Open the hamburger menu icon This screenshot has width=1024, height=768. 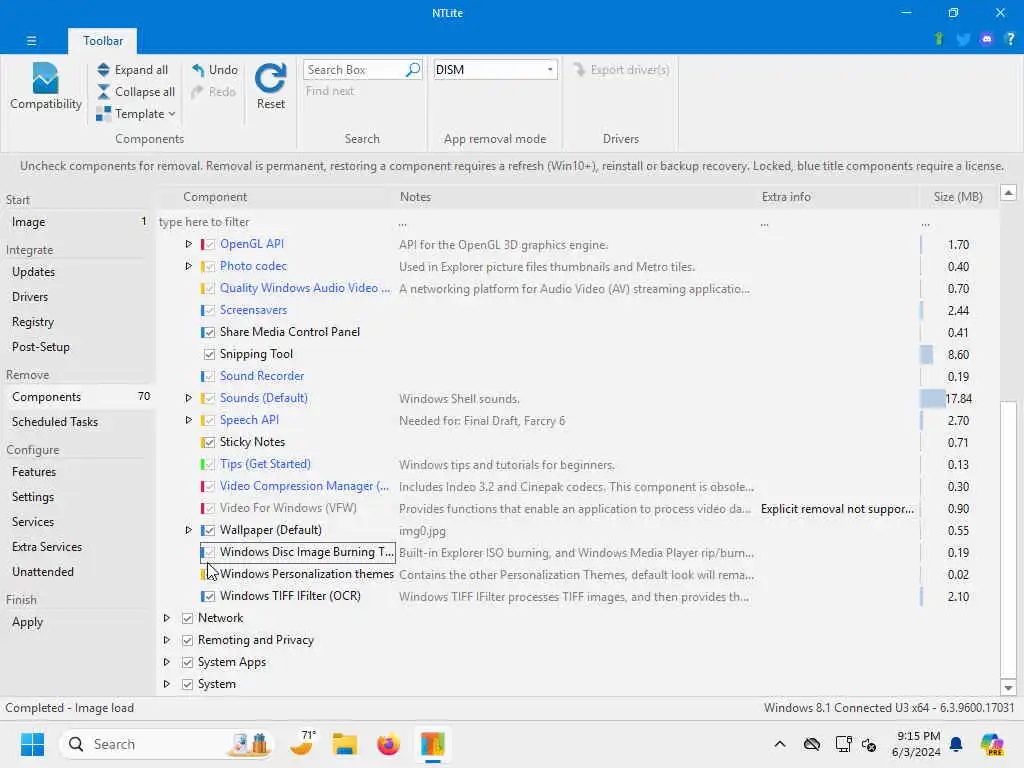[31, 40]
